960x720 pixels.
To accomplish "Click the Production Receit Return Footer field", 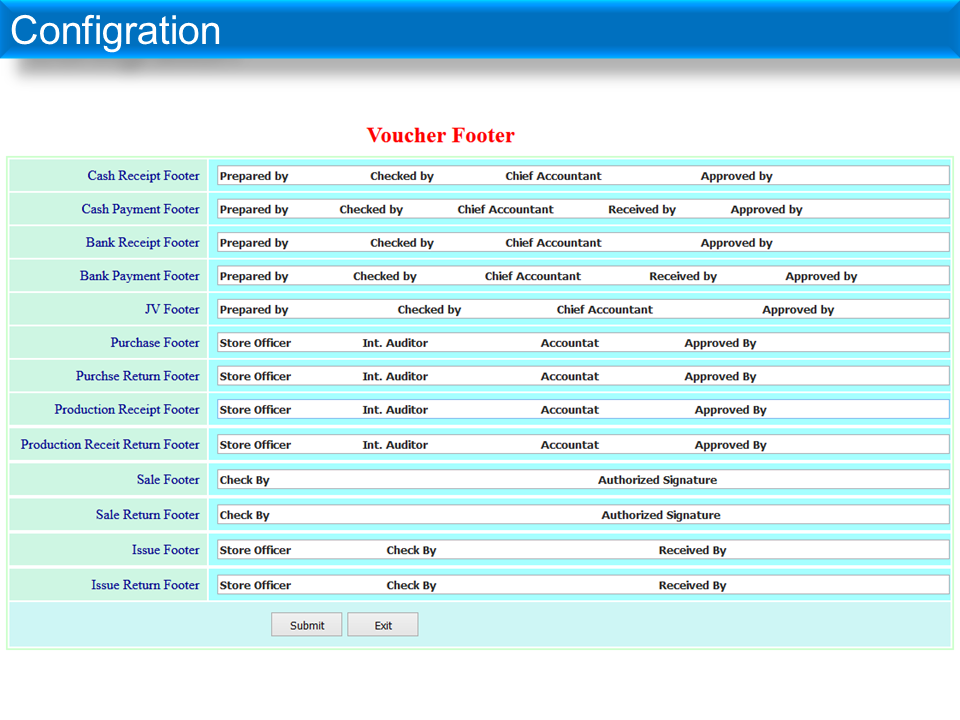I will point(582,445).
